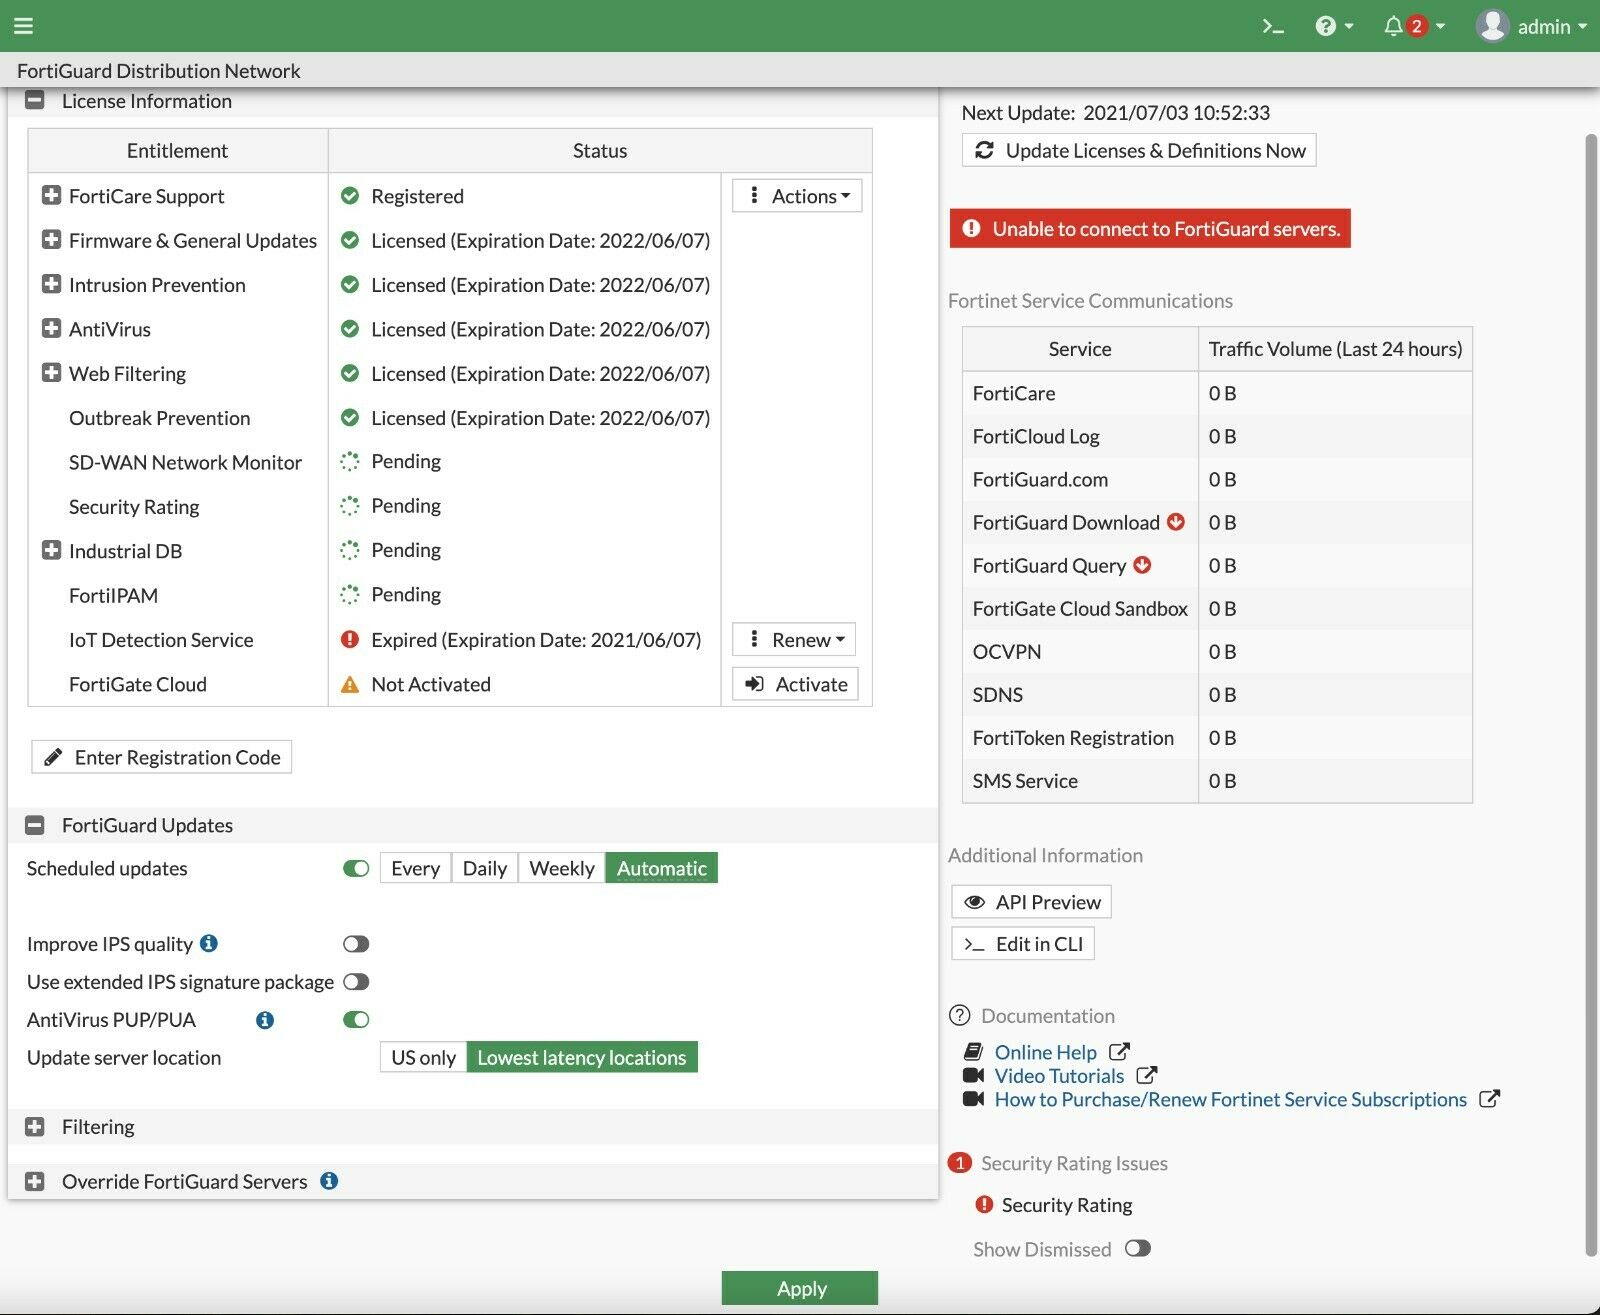Select Every scheduled update option
This screenshot has height=1315, width=1600.
(x=415, y=868)
